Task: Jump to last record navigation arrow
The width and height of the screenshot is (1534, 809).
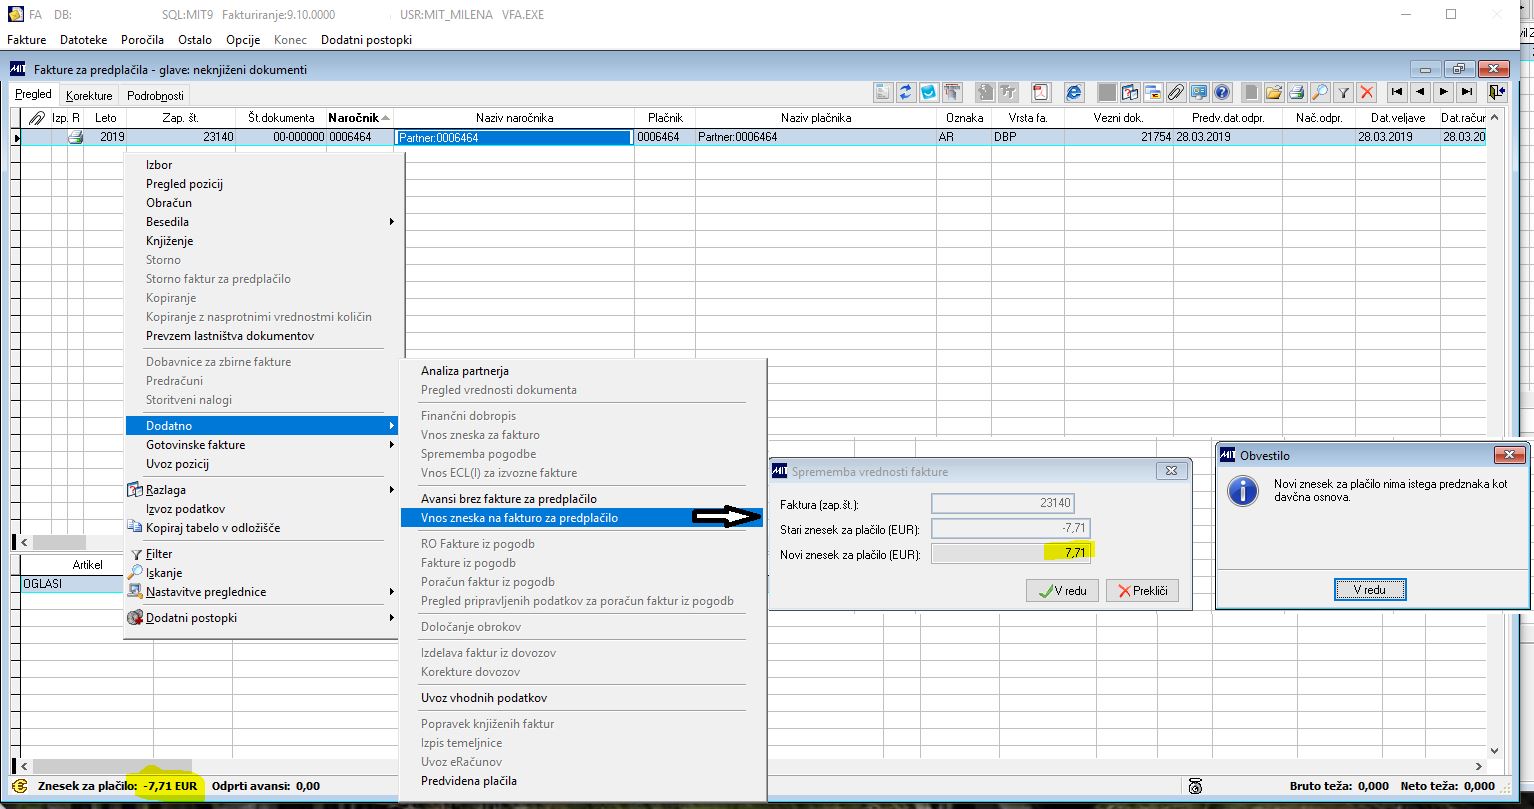Action: 1467,92
